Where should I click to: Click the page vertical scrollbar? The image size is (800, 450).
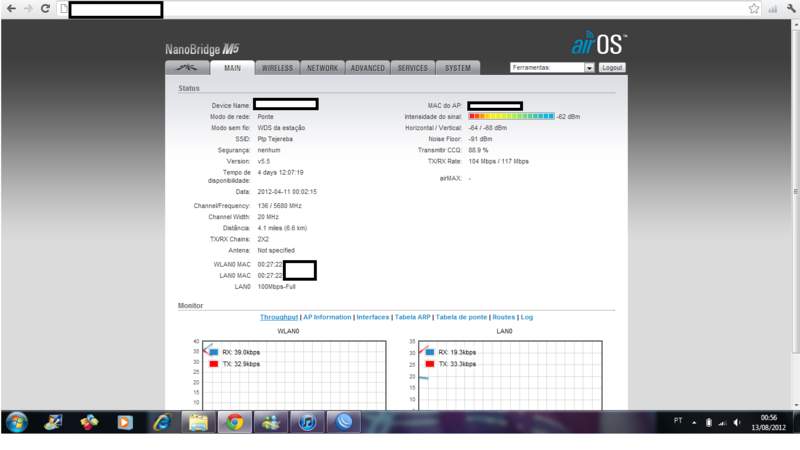pos(795,191)
